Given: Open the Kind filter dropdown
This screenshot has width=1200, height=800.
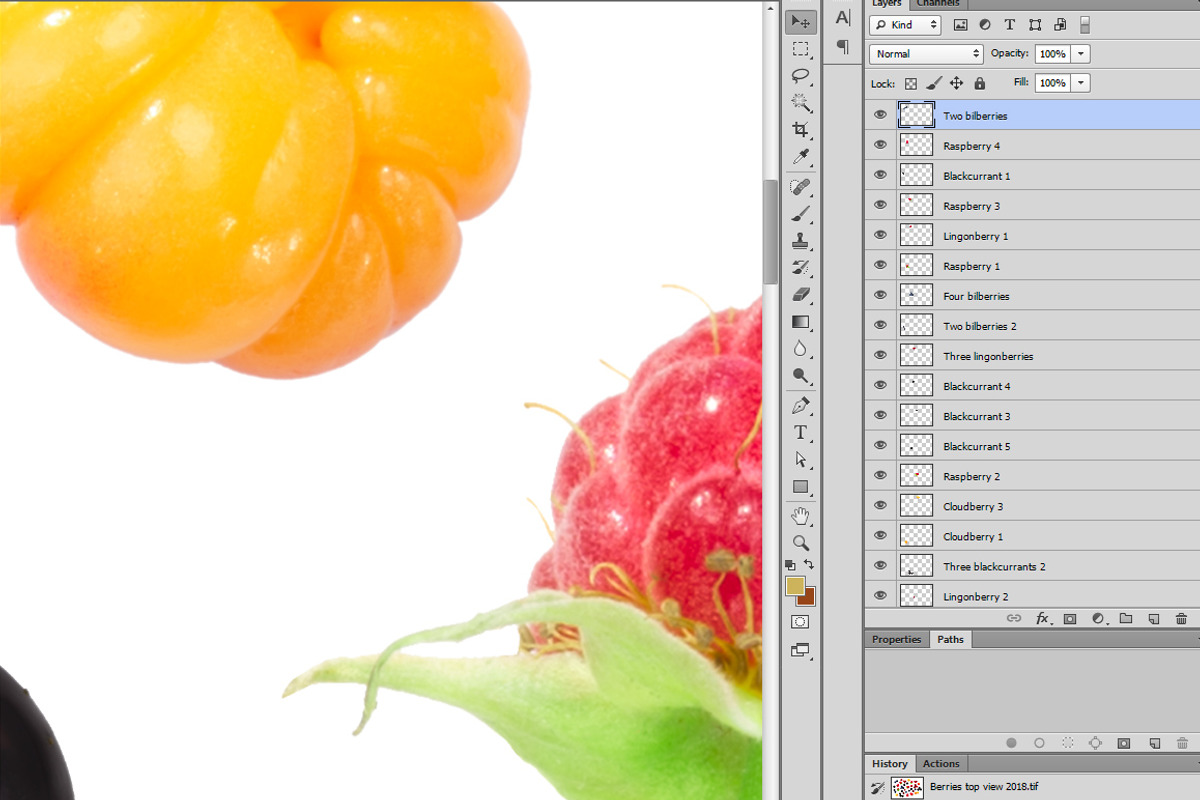Looking at the screenshot, I should pyautogui.click(x=905, y=25).
